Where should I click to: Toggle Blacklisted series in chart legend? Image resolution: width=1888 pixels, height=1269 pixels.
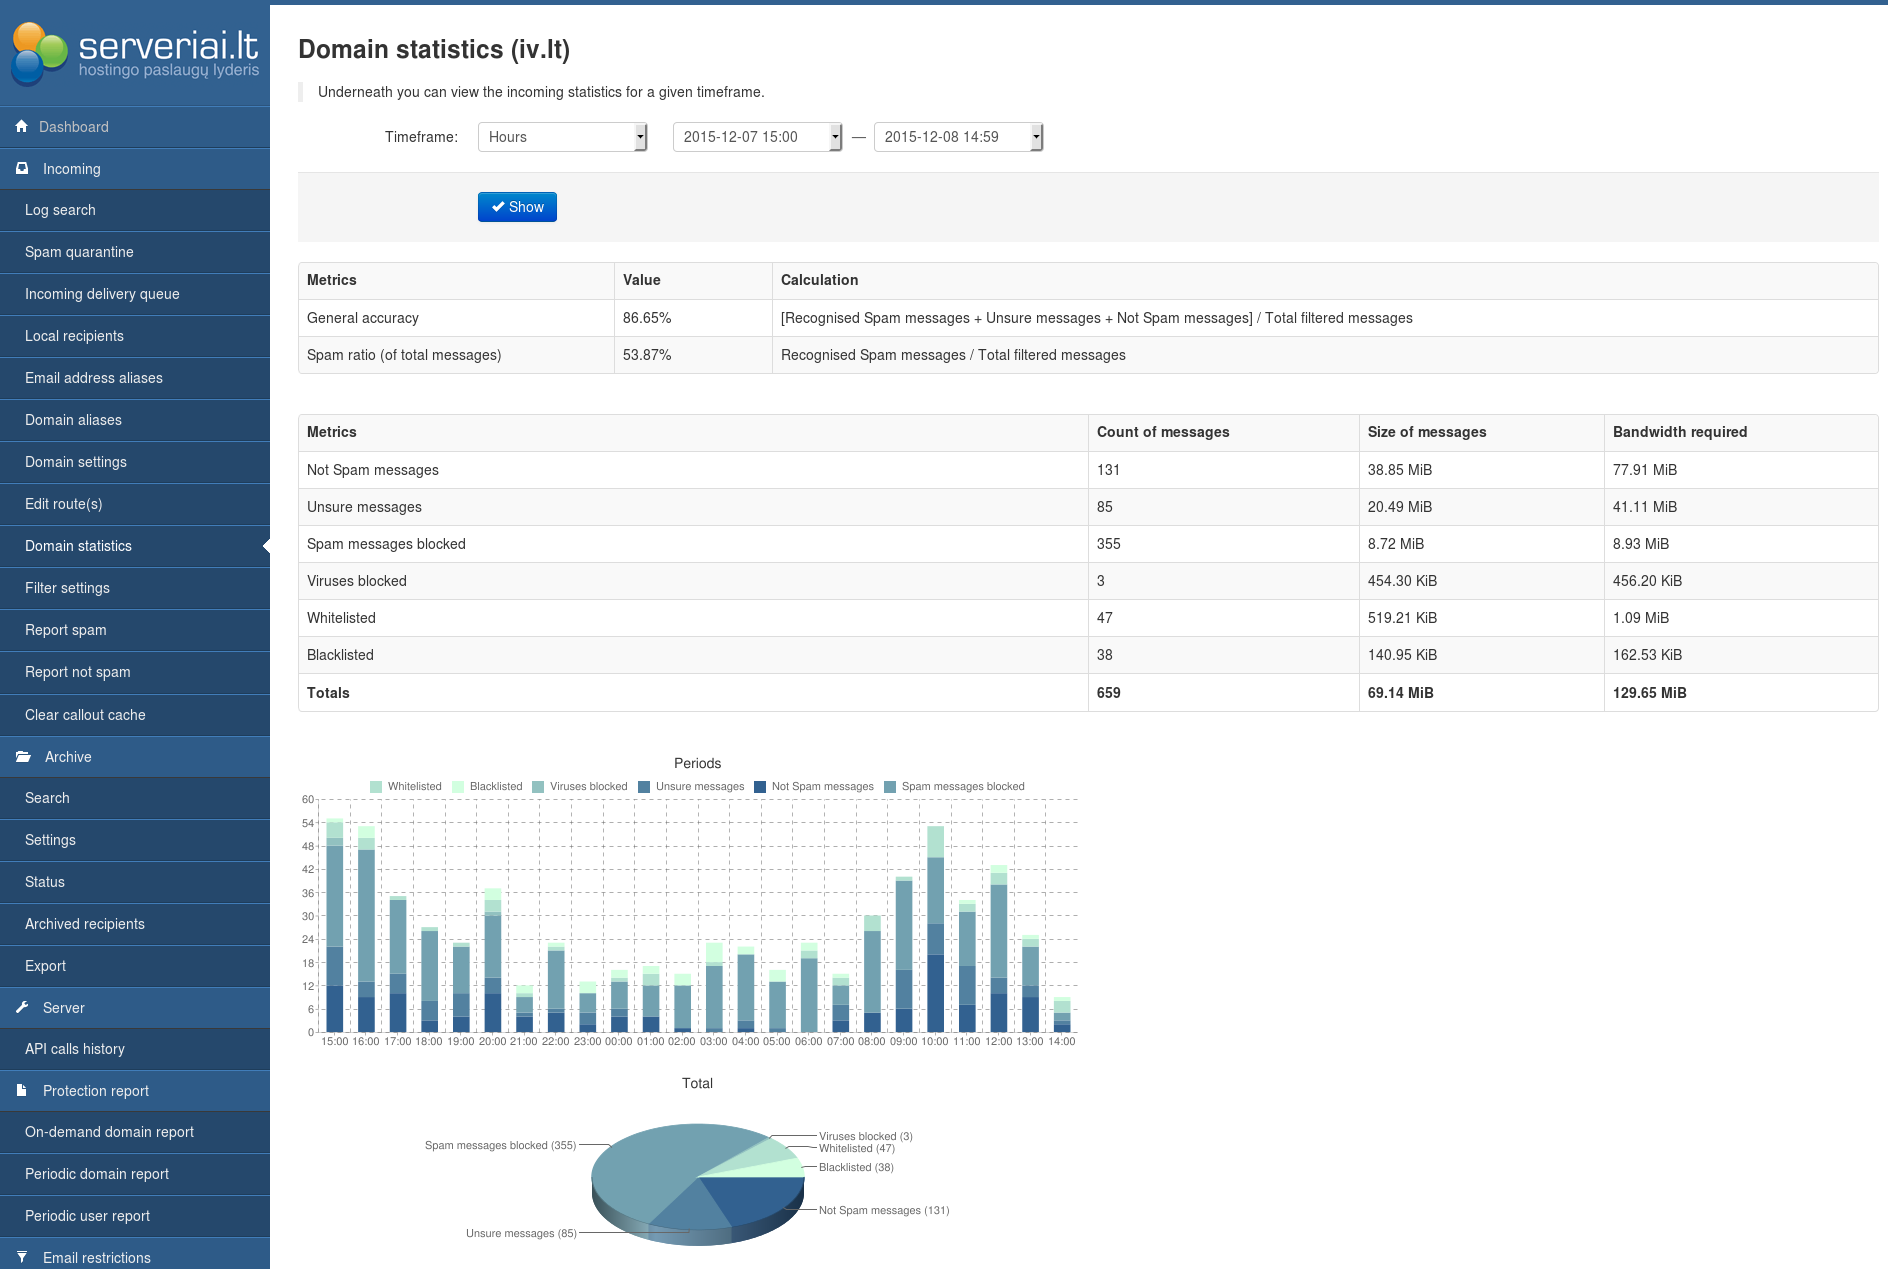495,787
